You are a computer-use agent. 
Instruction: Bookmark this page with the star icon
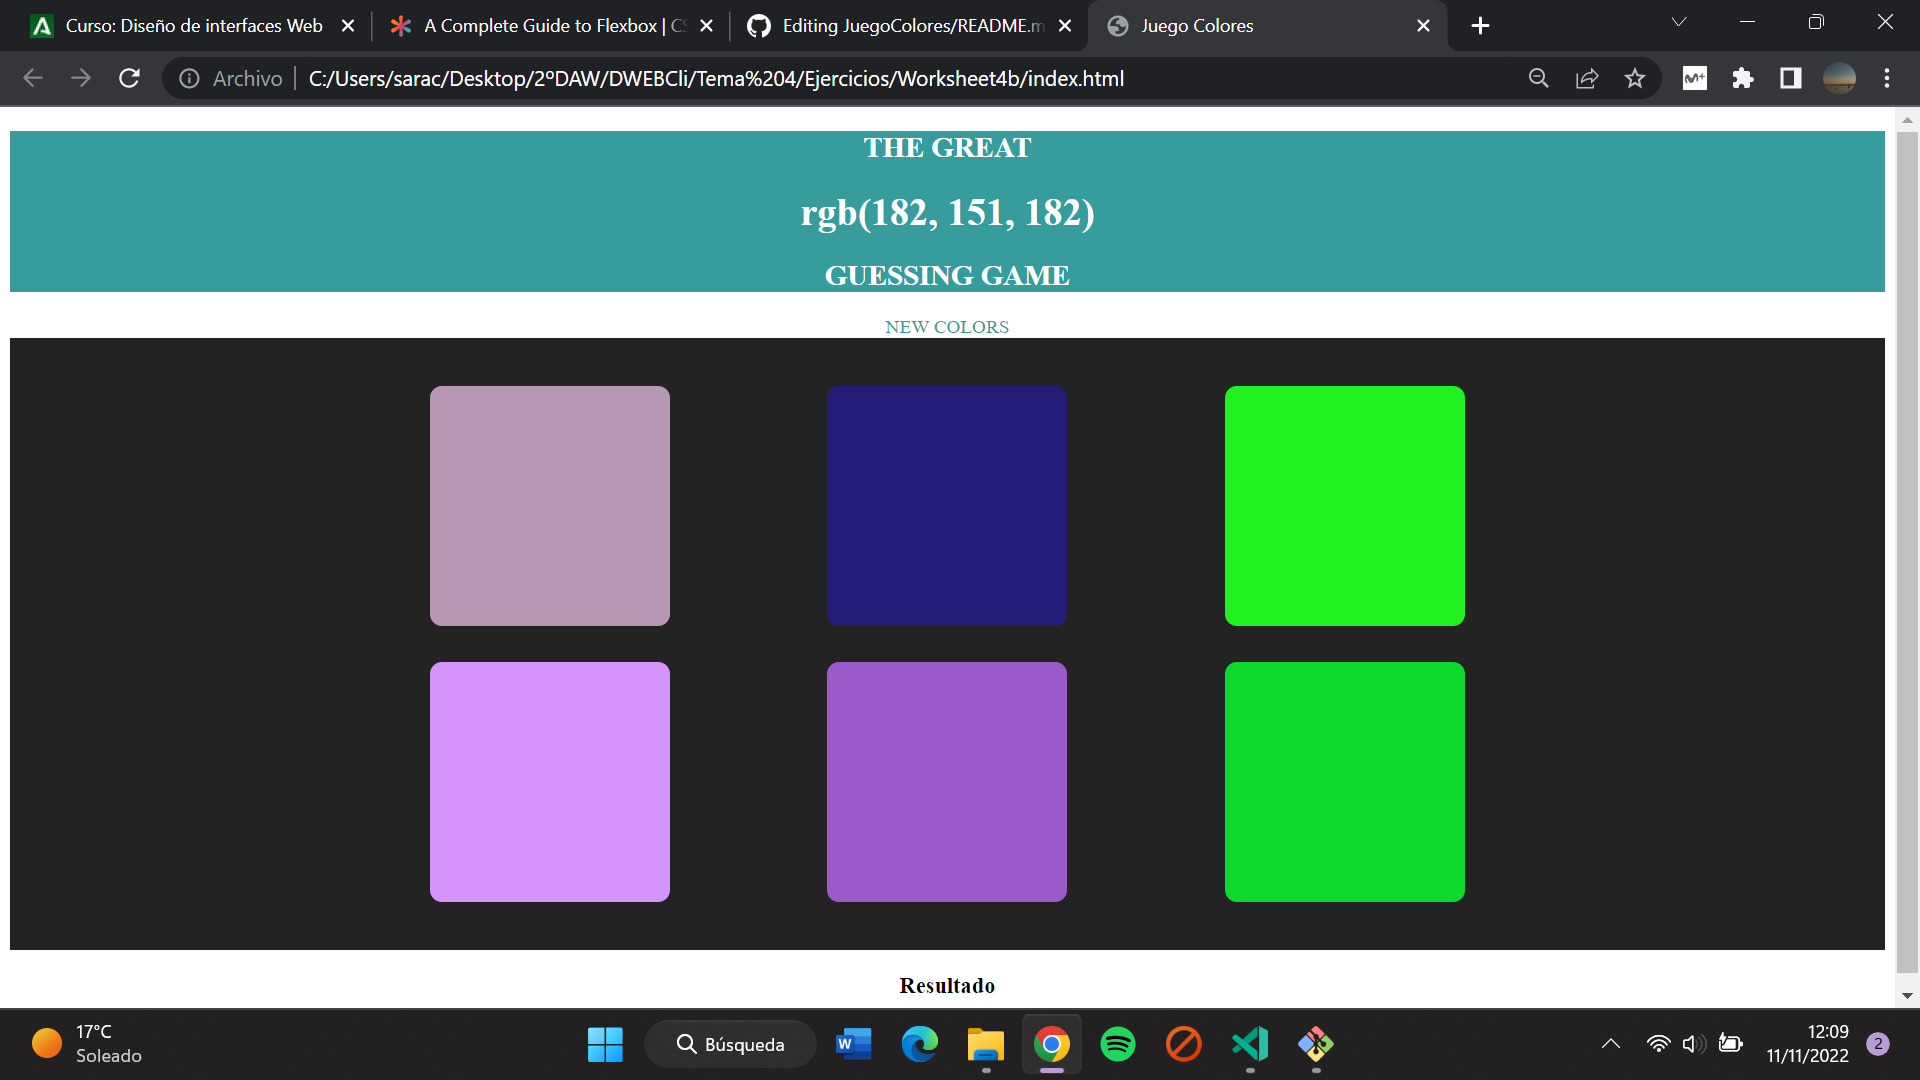tap(1635, 78)
